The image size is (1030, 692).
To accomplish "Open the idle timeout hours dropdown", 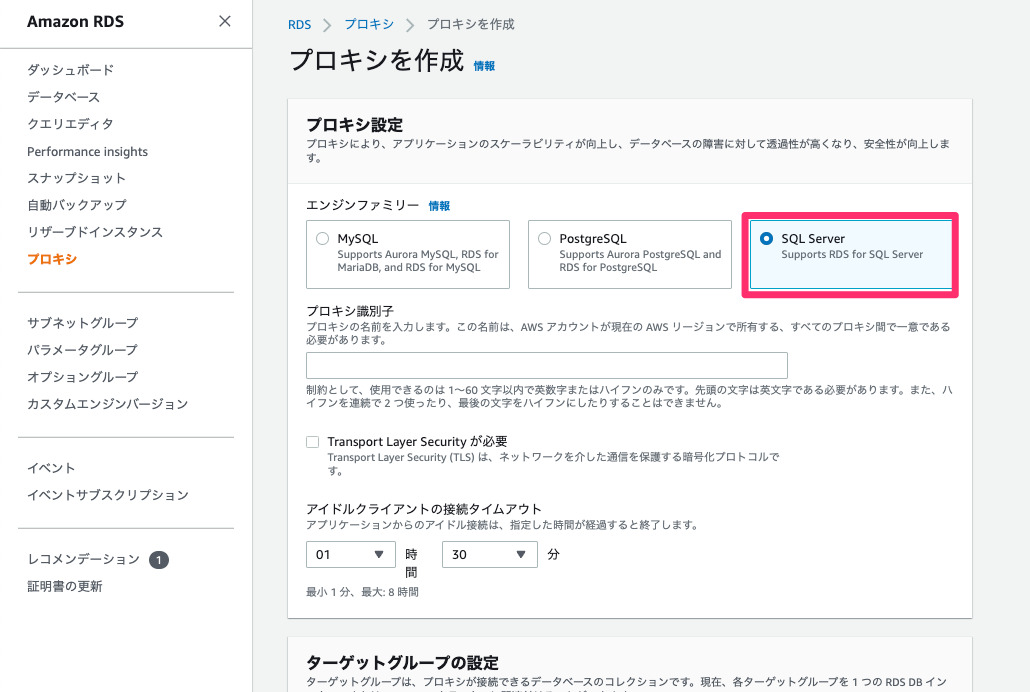I will tap(350, 554).
